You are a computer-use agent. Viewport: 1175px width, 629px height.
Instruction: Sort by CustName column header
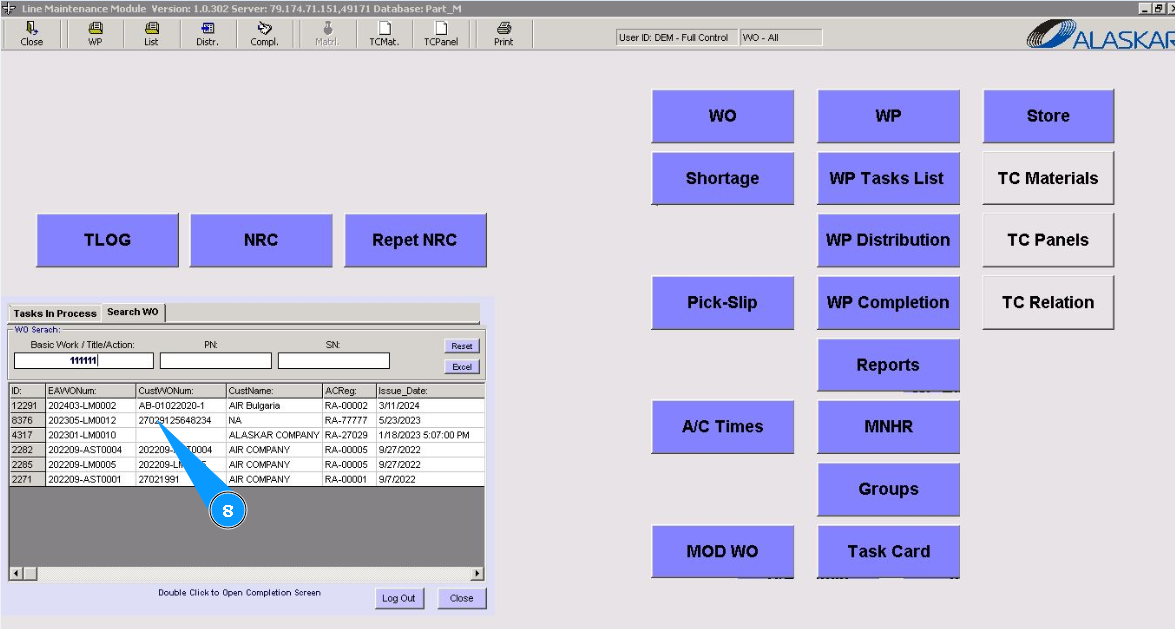point(274,391)
